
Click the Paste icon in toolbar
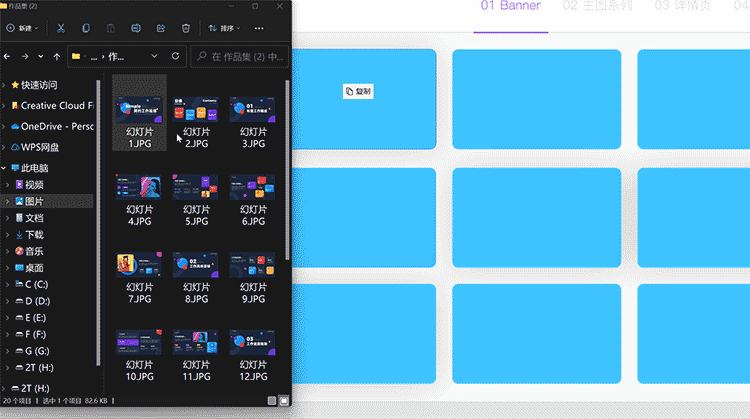click(111, 28)
